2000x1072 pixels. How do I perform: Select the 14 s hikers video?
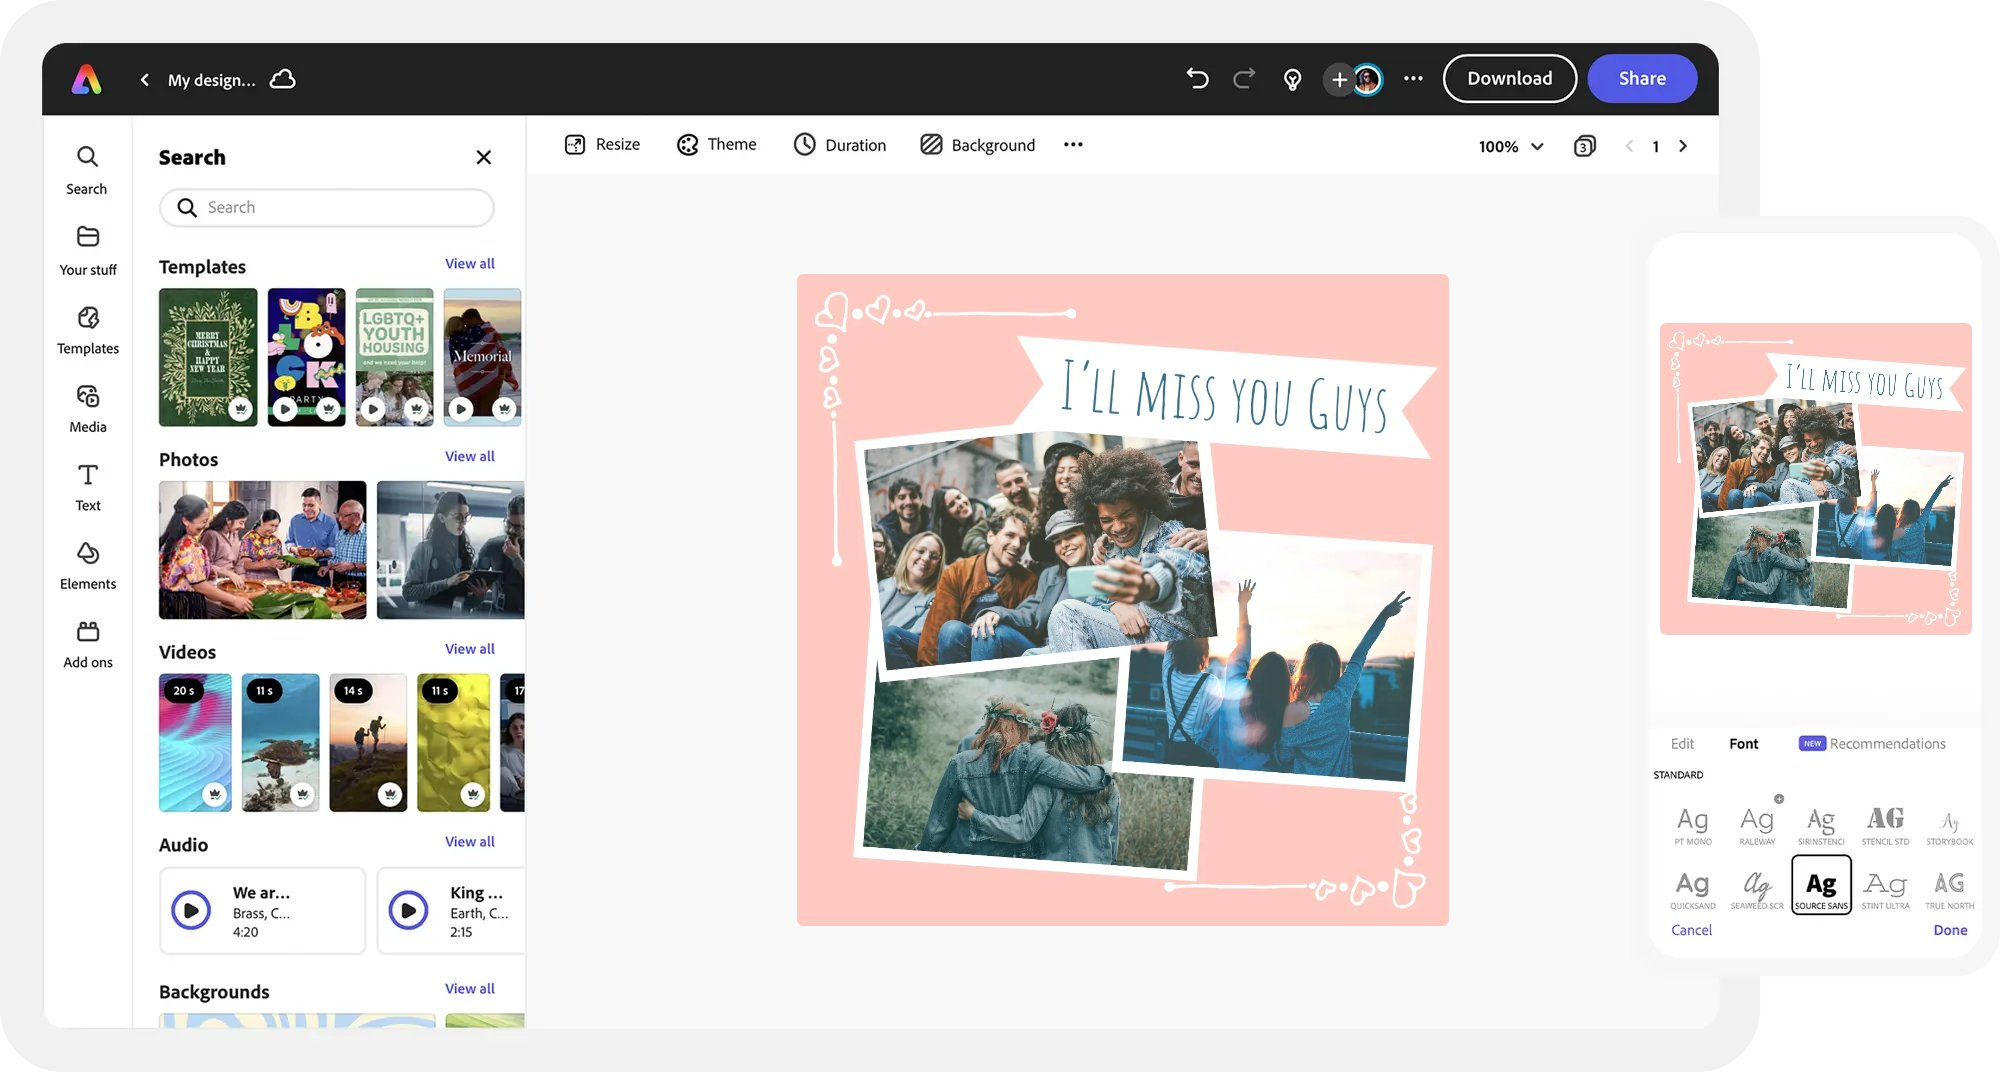click(x=368, y=742)
